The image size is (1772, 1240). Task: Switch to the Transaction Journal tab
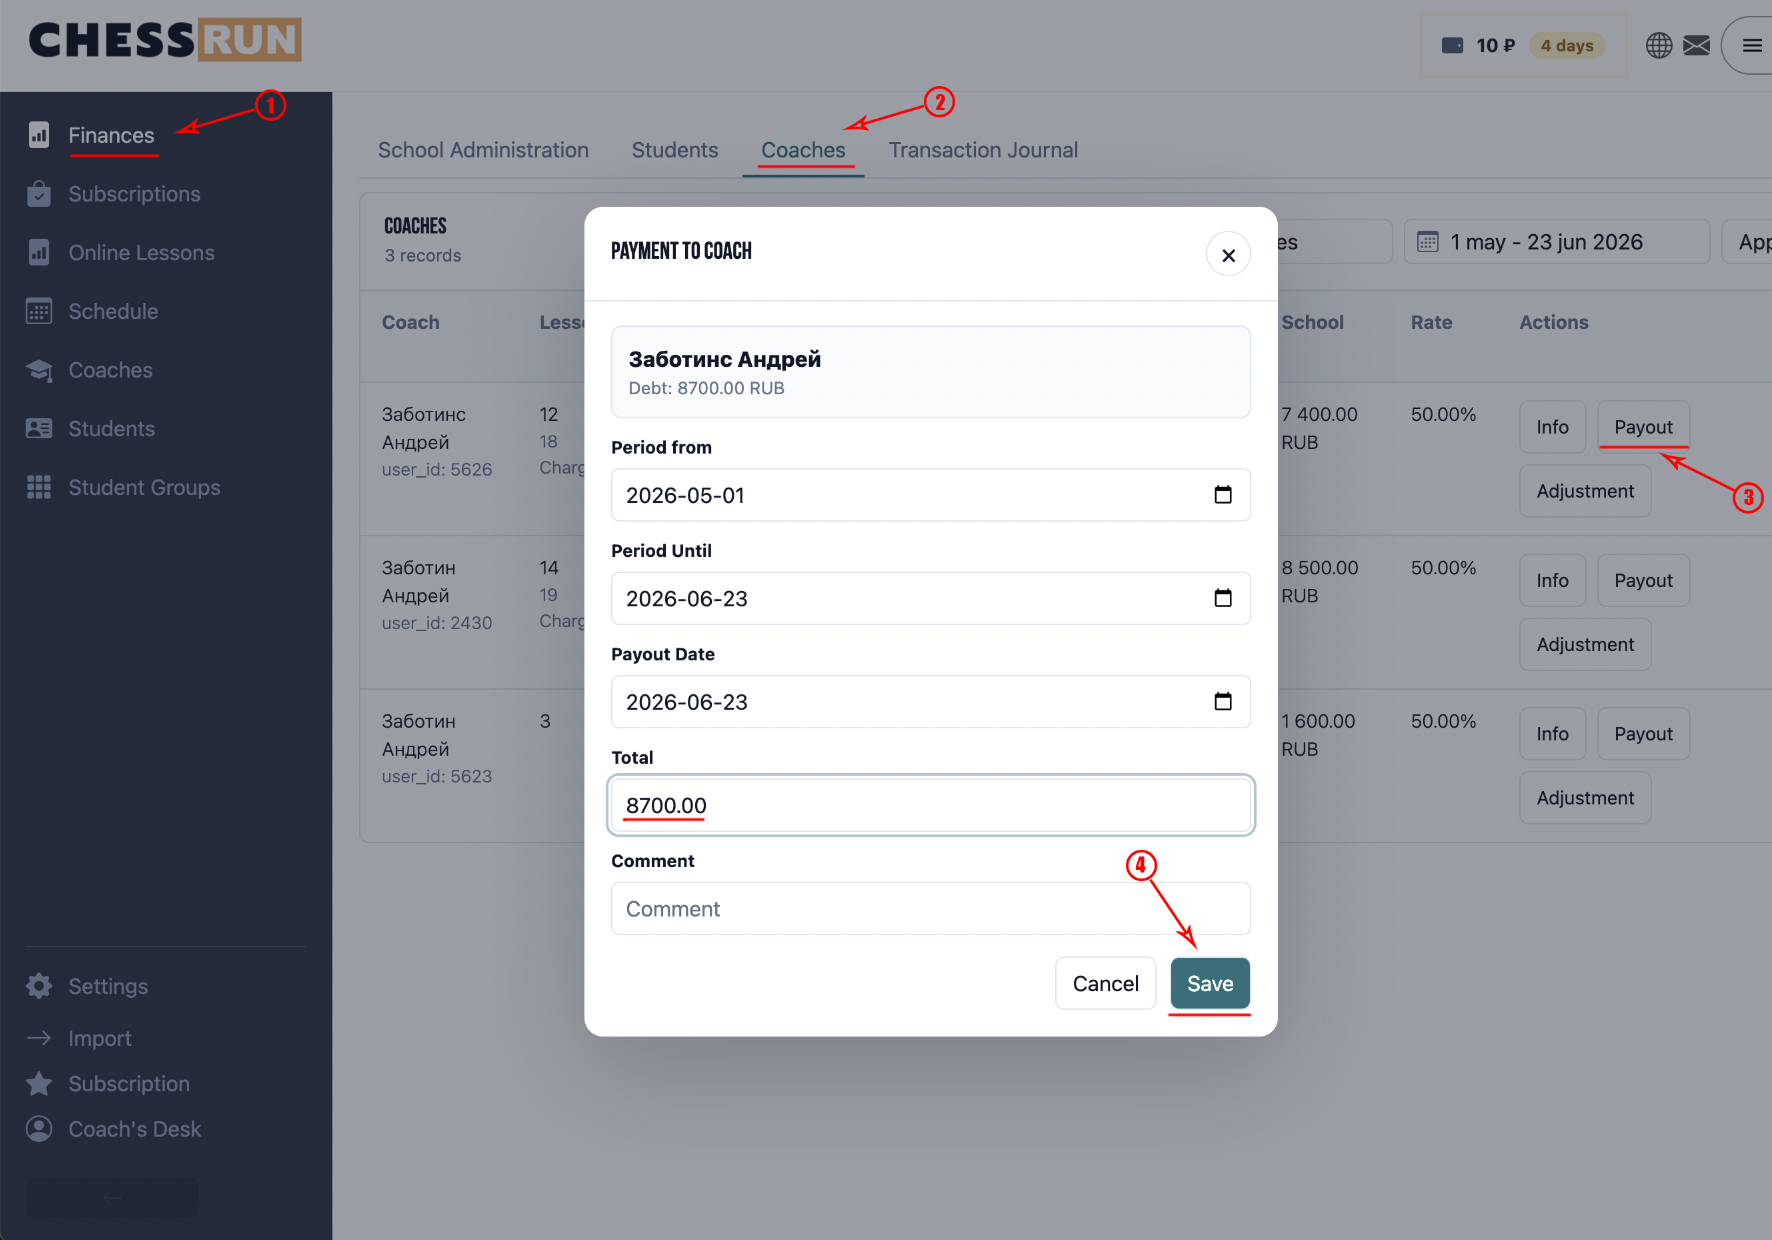point(983,150)
